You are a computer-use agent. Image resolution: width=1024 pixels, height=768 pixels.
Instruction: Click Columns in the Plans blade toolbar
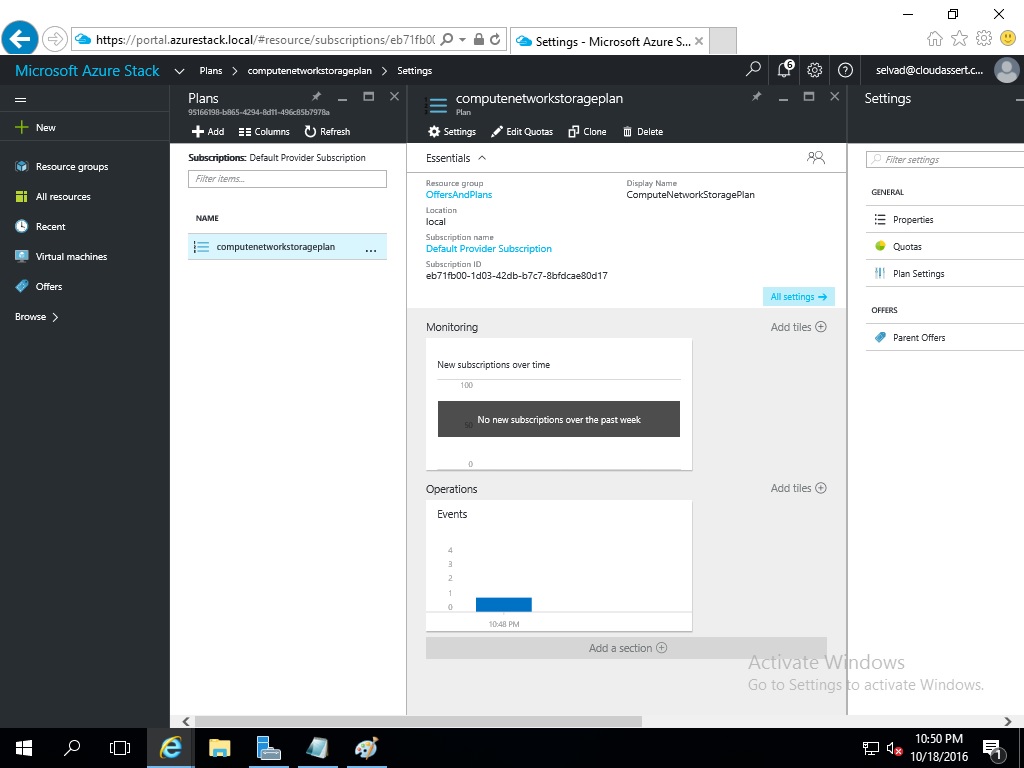click(264, 131)
